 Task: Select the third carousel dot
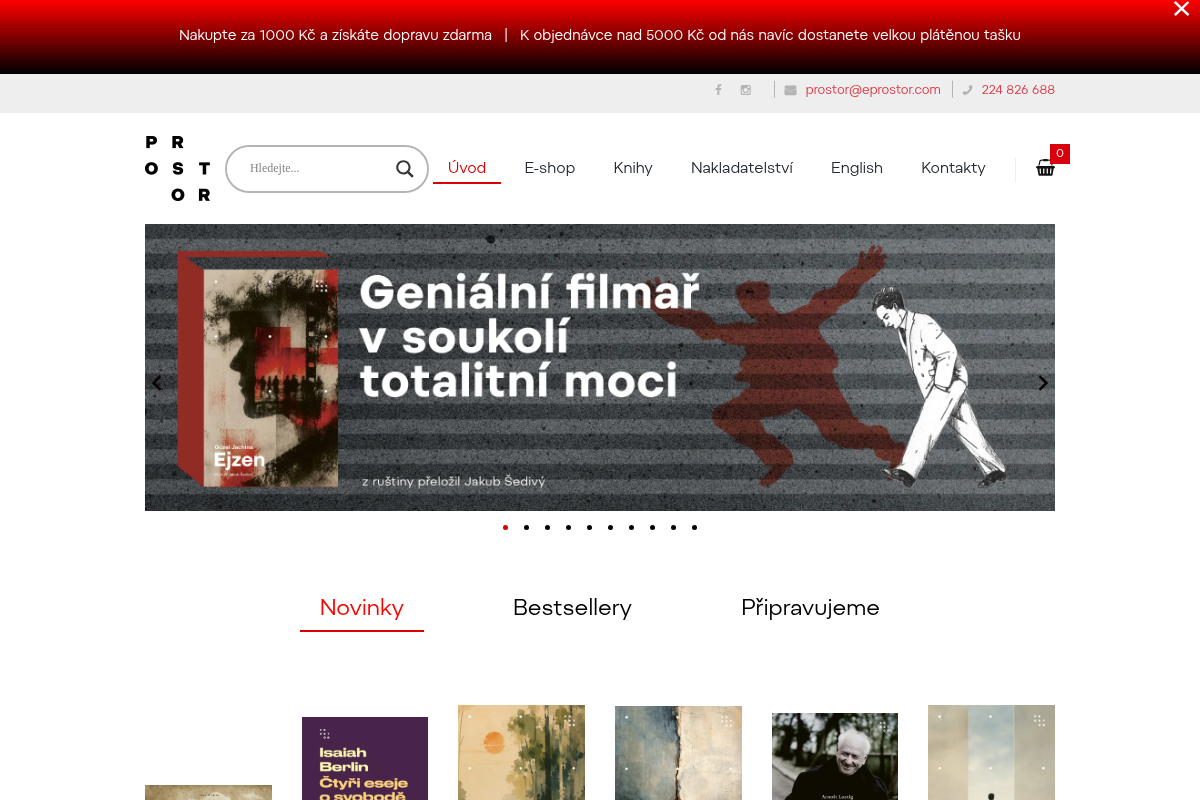pos(547,527)
